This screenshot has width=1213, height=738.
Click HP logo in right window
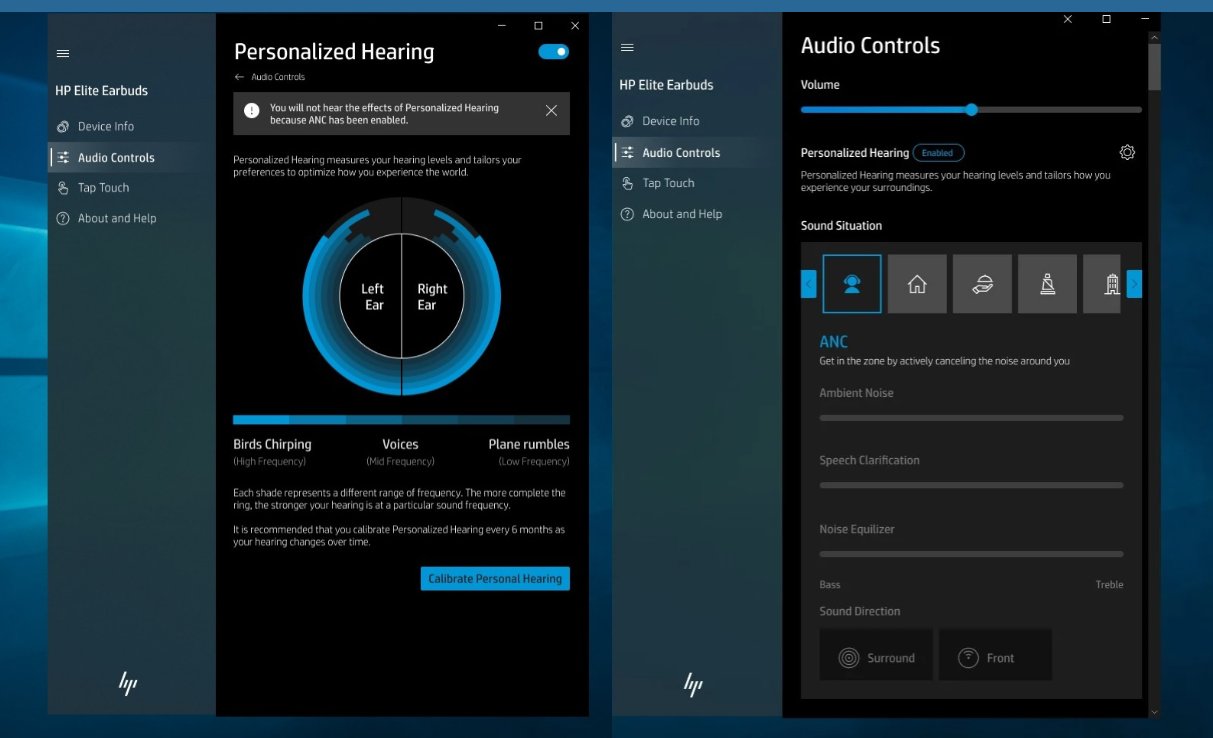pos(693,684)
